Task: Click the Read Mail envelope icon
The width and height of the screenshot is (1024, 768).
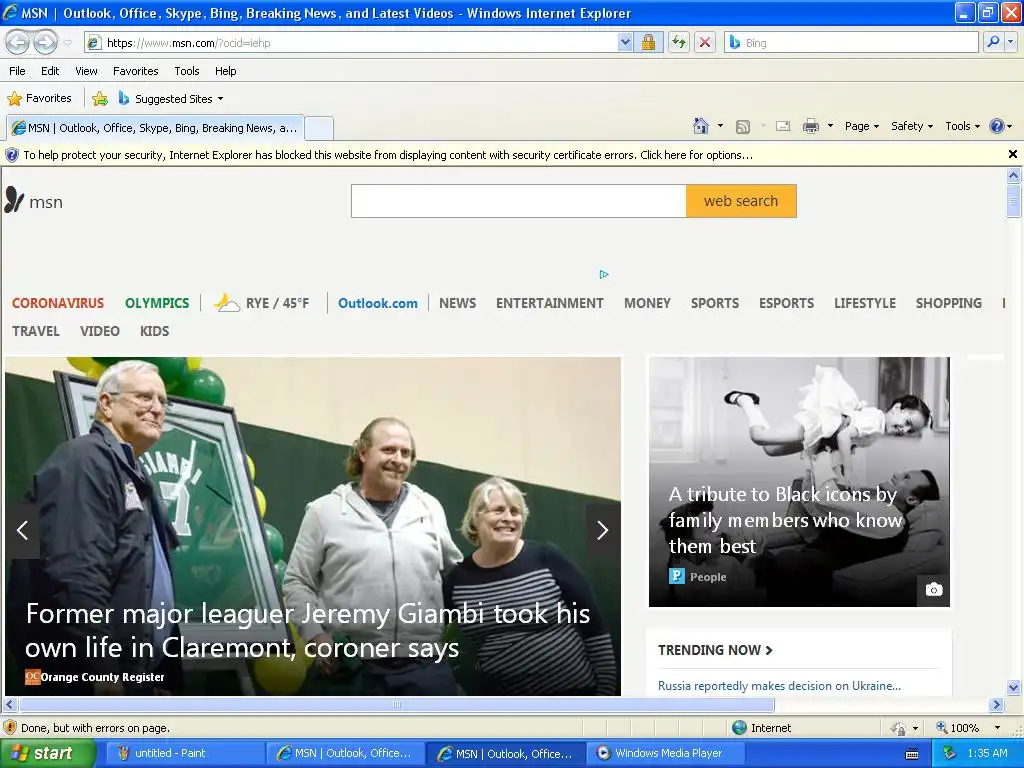Action: tap(783, 126)
